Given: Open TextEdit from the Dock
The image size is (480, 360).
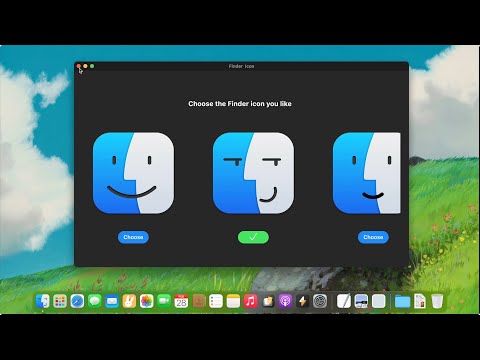Looking at the screenshot, I should coord(344,301).
